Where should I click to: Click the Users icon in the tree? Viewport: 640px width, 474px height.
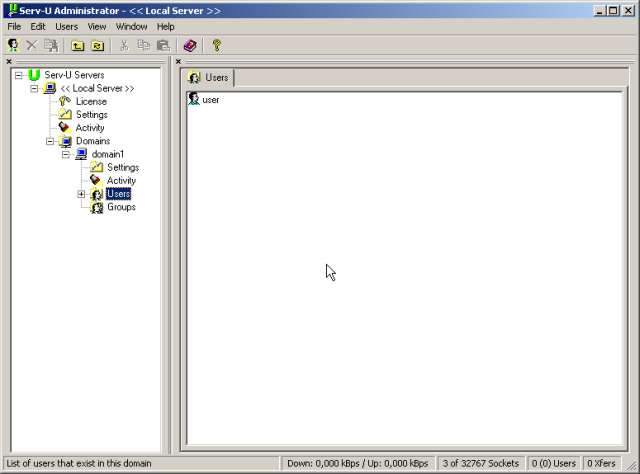[x=97, y=194]
